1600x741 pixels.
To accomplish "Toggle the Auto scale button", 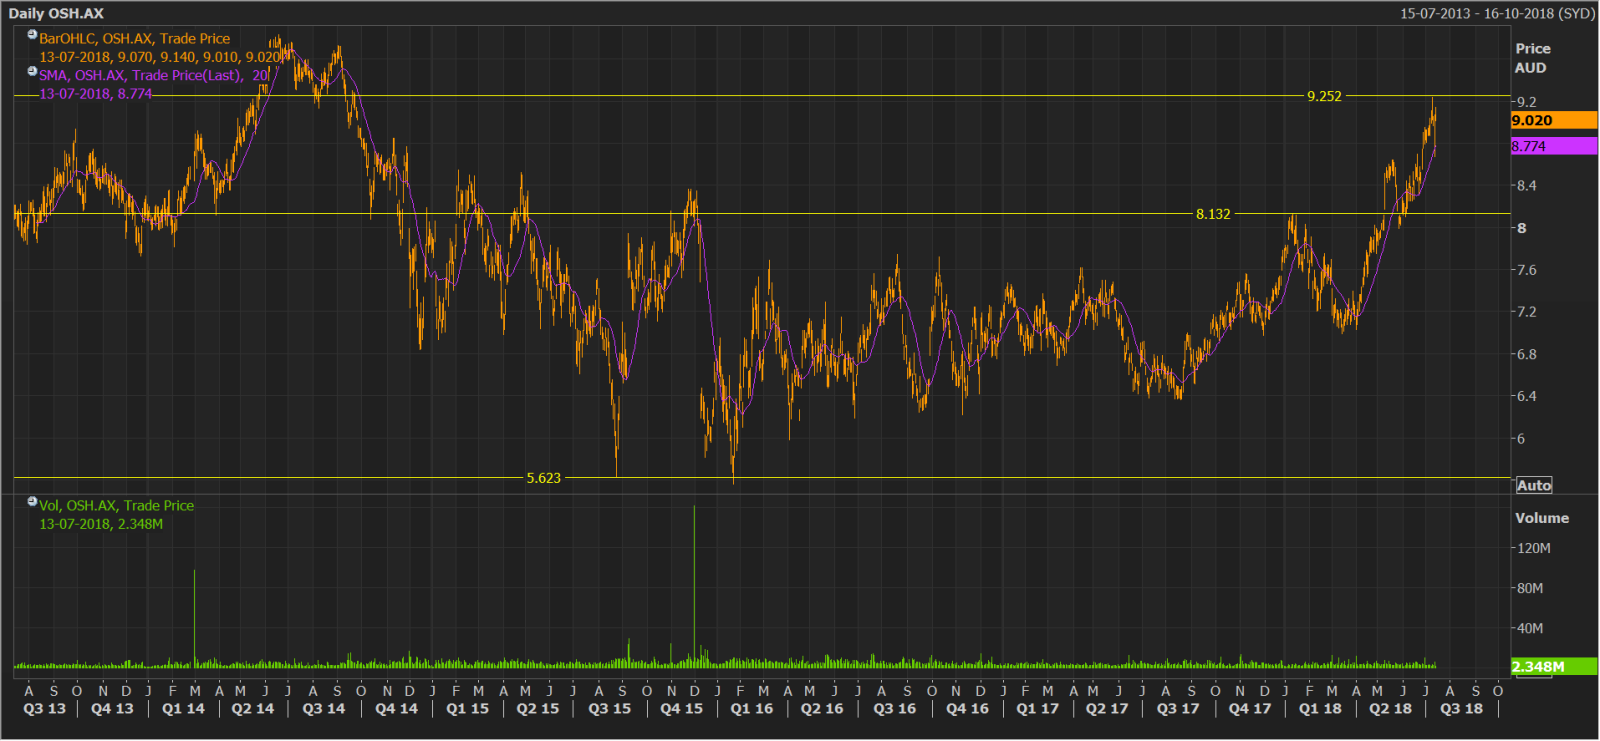I will [1534, 485].
